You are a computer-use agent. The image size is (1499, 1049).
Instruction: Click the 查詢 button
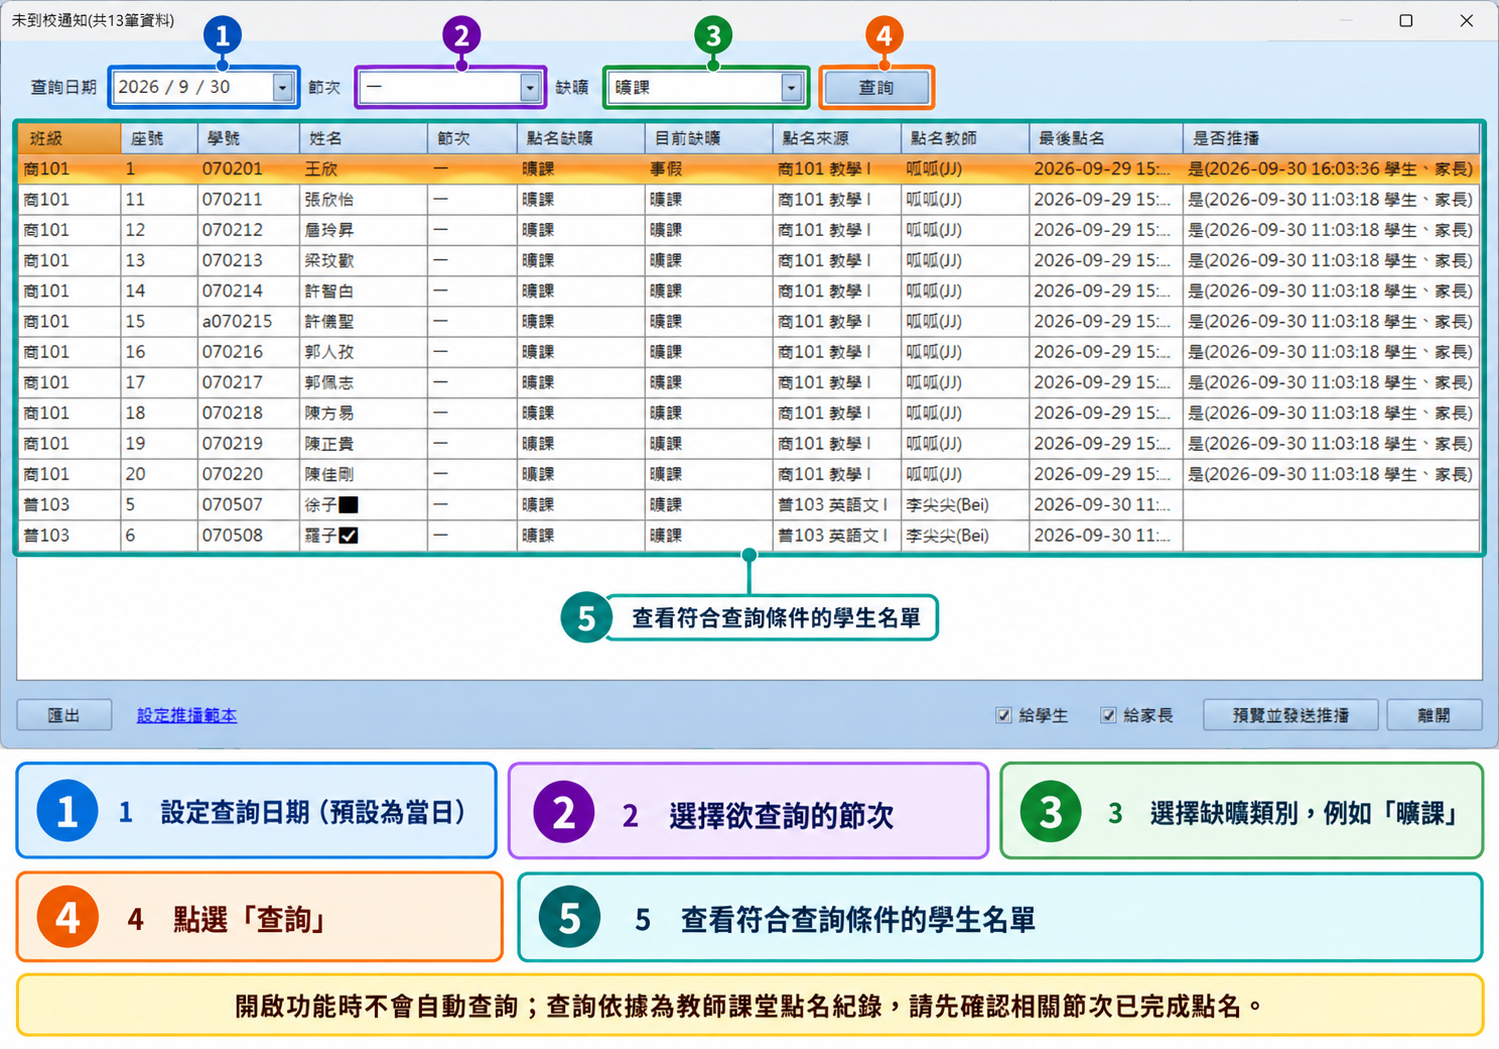[876, 88]
